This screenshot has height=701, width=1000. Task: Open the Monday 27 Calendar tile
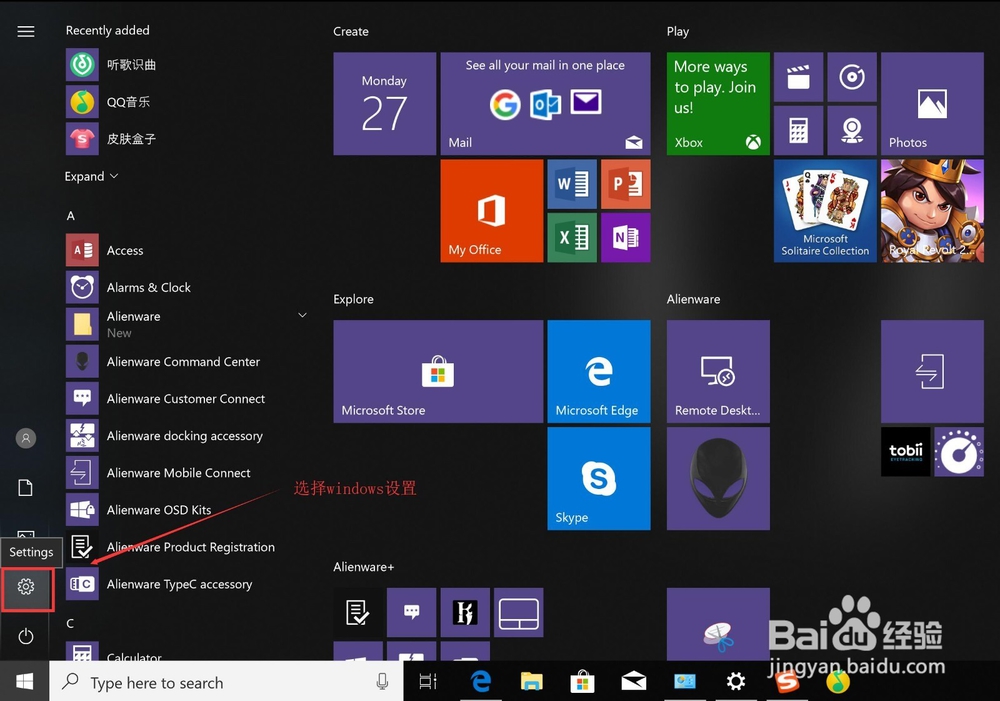pyautogui.click(x=385, y=103)
